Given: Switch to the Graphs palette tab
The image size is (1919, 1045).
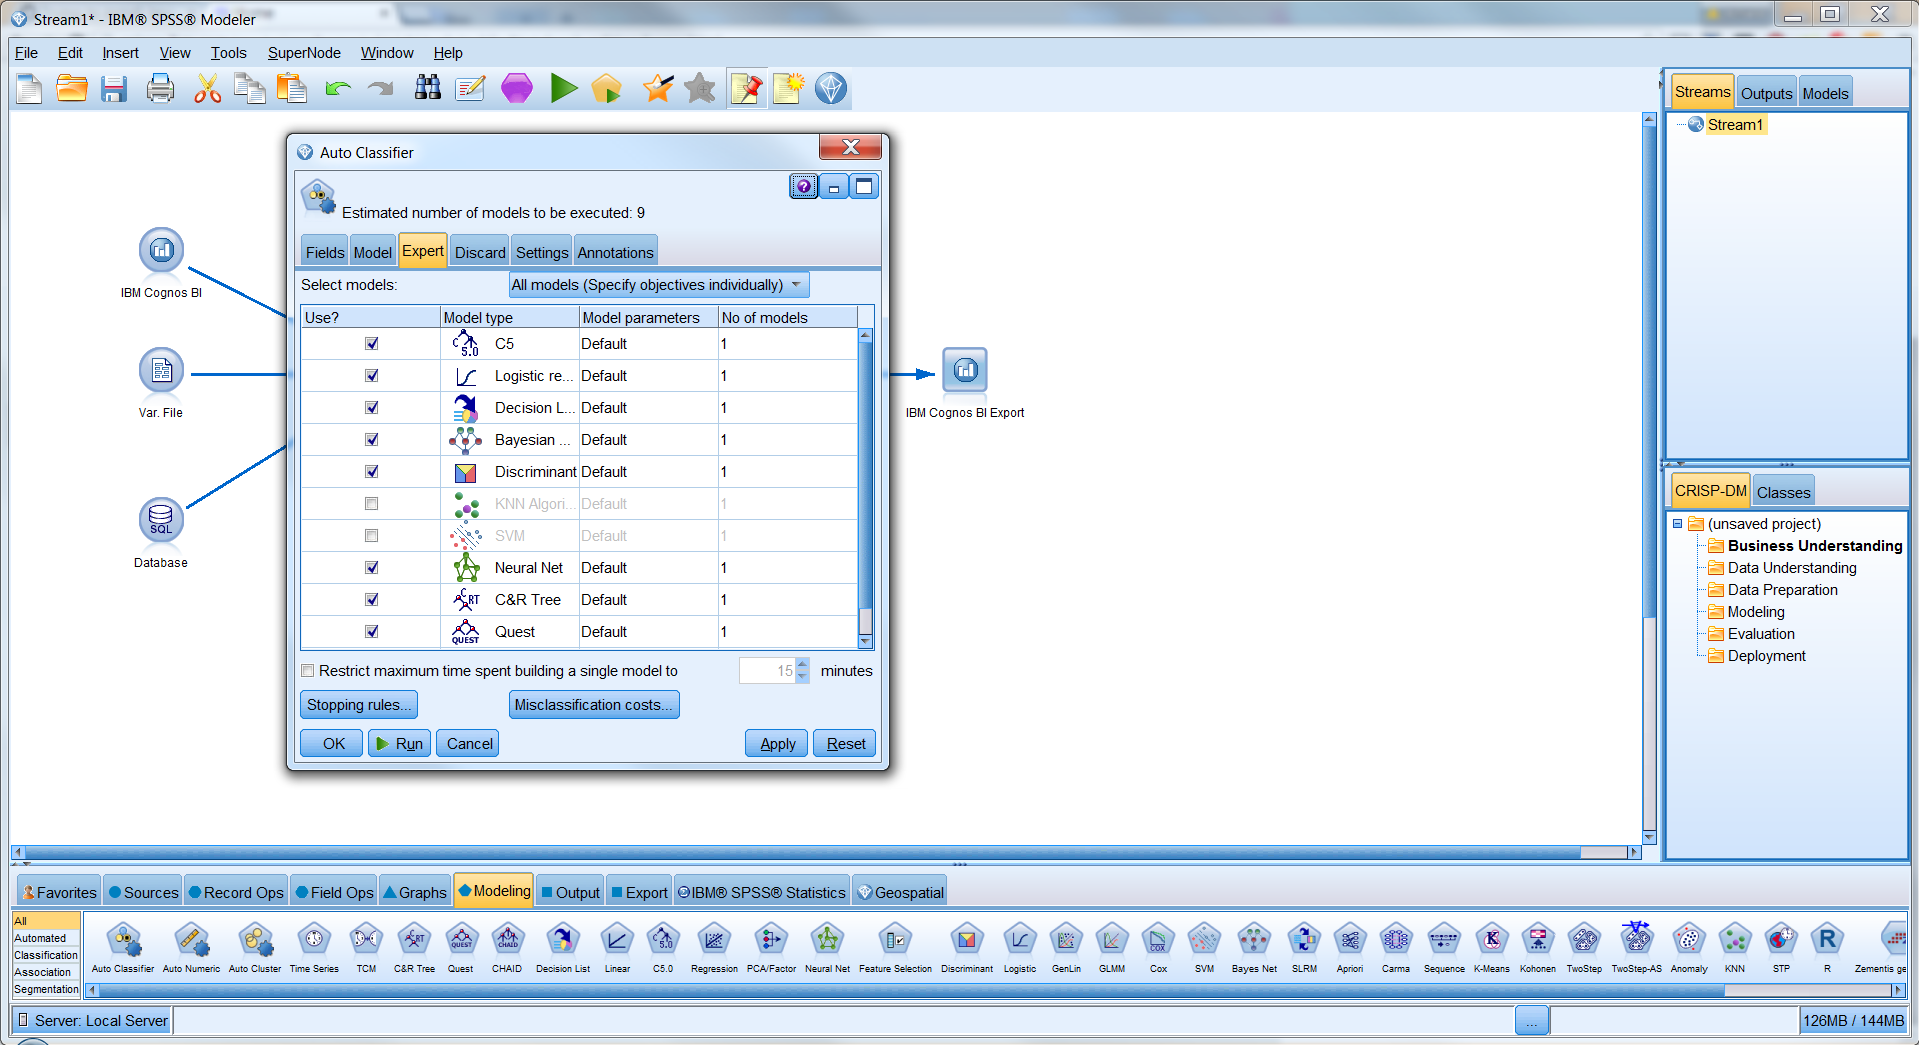Looking at the screenshot, I should tap(415, 892).
